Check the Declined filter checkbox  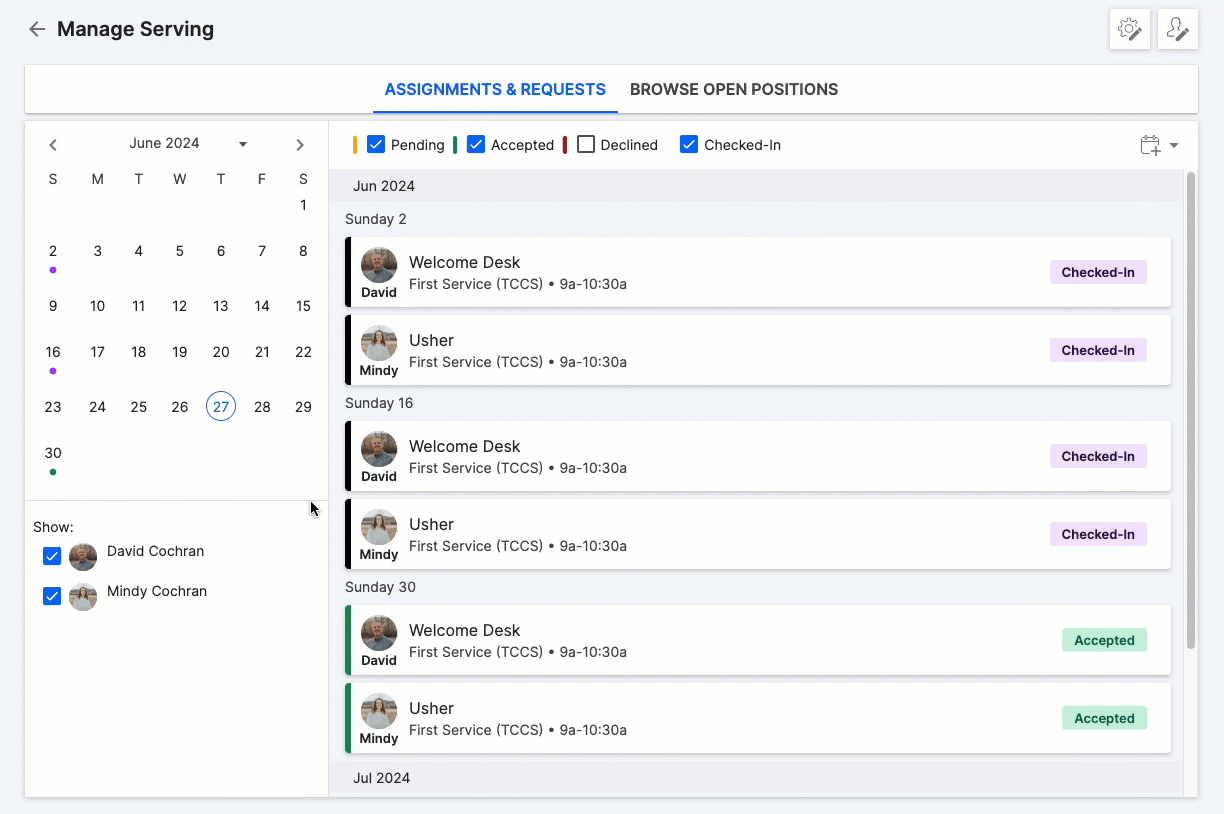coord(586,144)
